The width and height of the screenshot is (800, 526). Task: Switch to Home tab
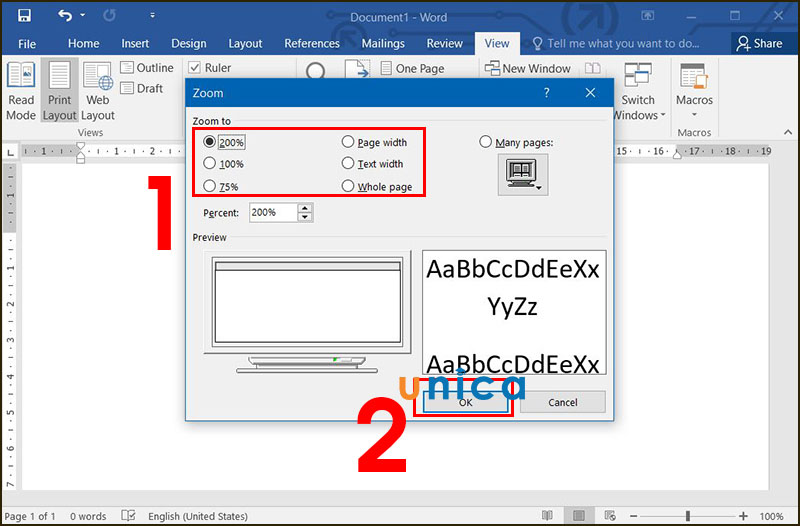84,44
